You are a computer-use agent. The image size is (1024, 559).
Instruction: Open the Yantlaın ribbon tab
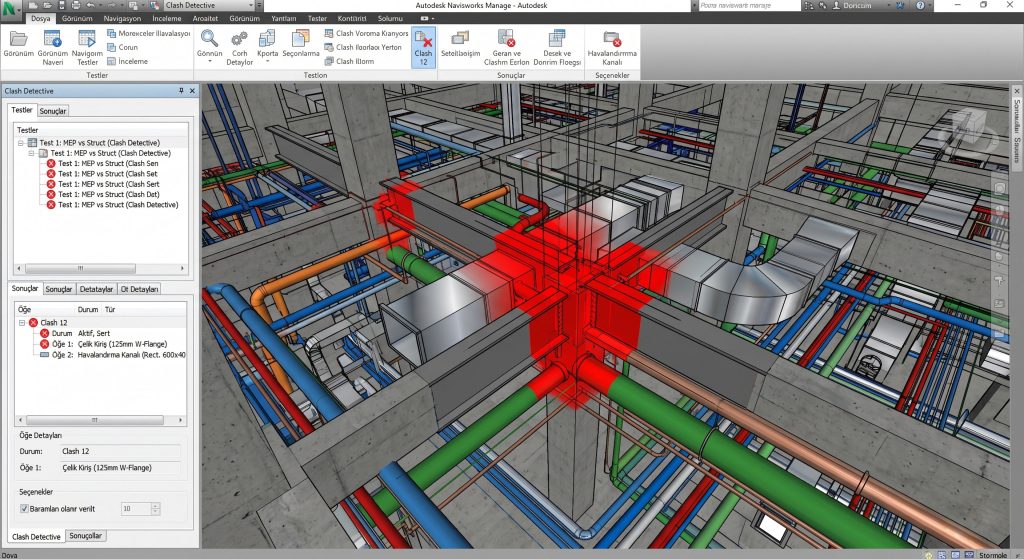(x=283, y=18)
